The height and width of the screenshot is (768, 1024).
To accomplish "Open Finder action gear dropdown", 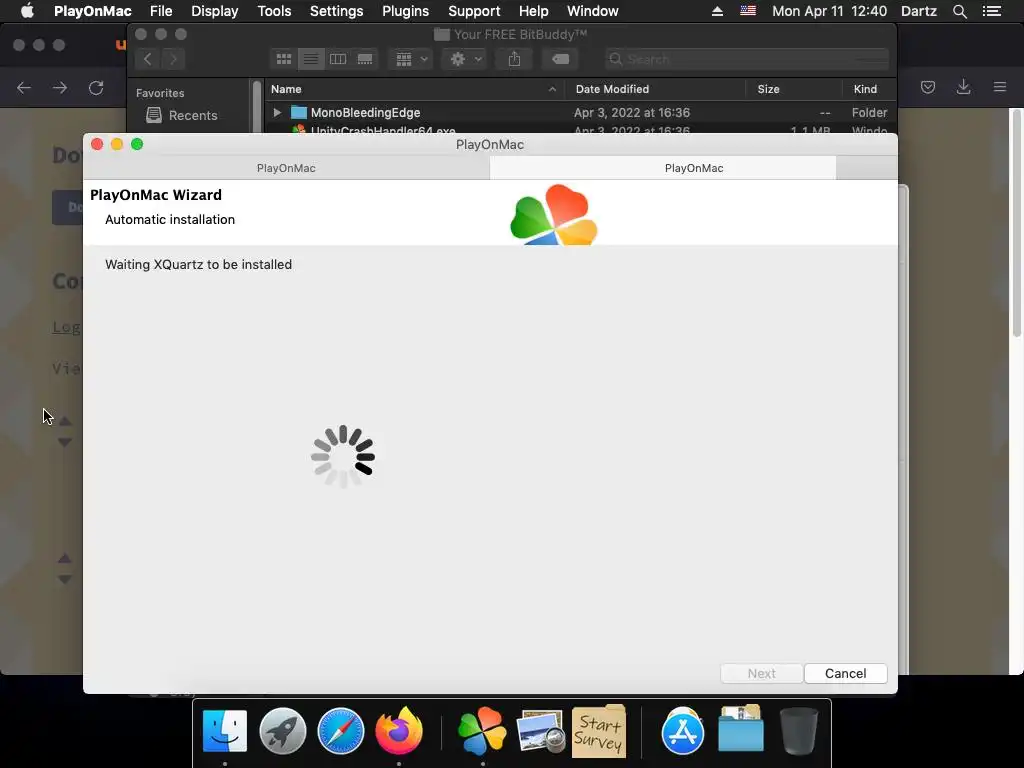I will click(464, 59).
